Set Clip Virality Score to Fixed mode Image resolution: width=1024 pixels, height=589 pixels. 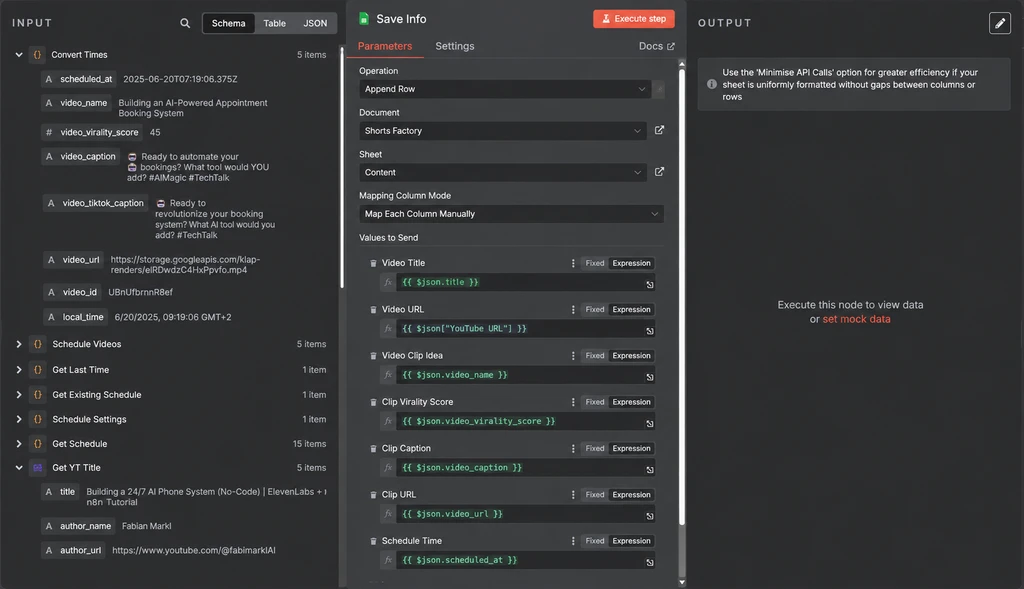point(594,402)
